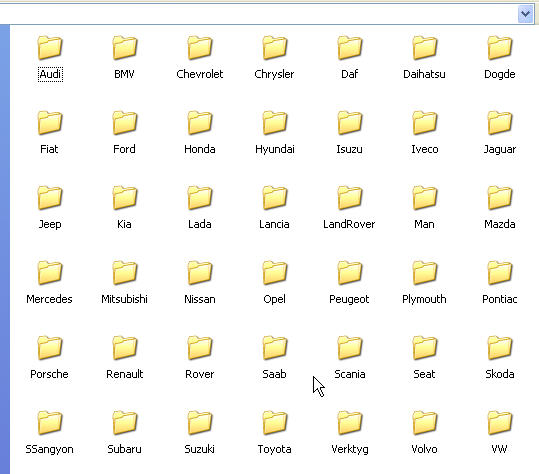Select the VW folder icon

point(499,422)
